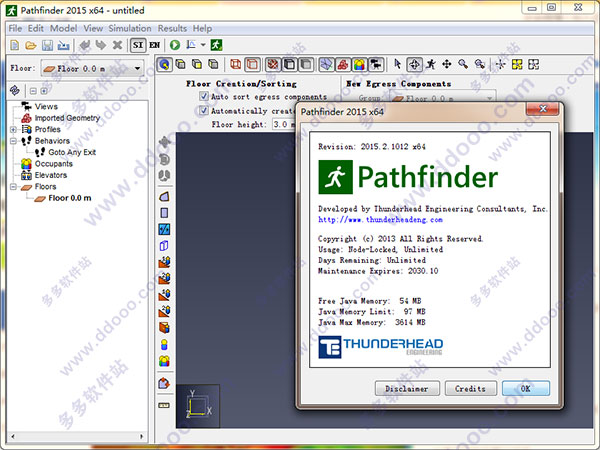The image size is (600, 450).
Task: Collapse all tree nodes button
Action: click(33, 91)
